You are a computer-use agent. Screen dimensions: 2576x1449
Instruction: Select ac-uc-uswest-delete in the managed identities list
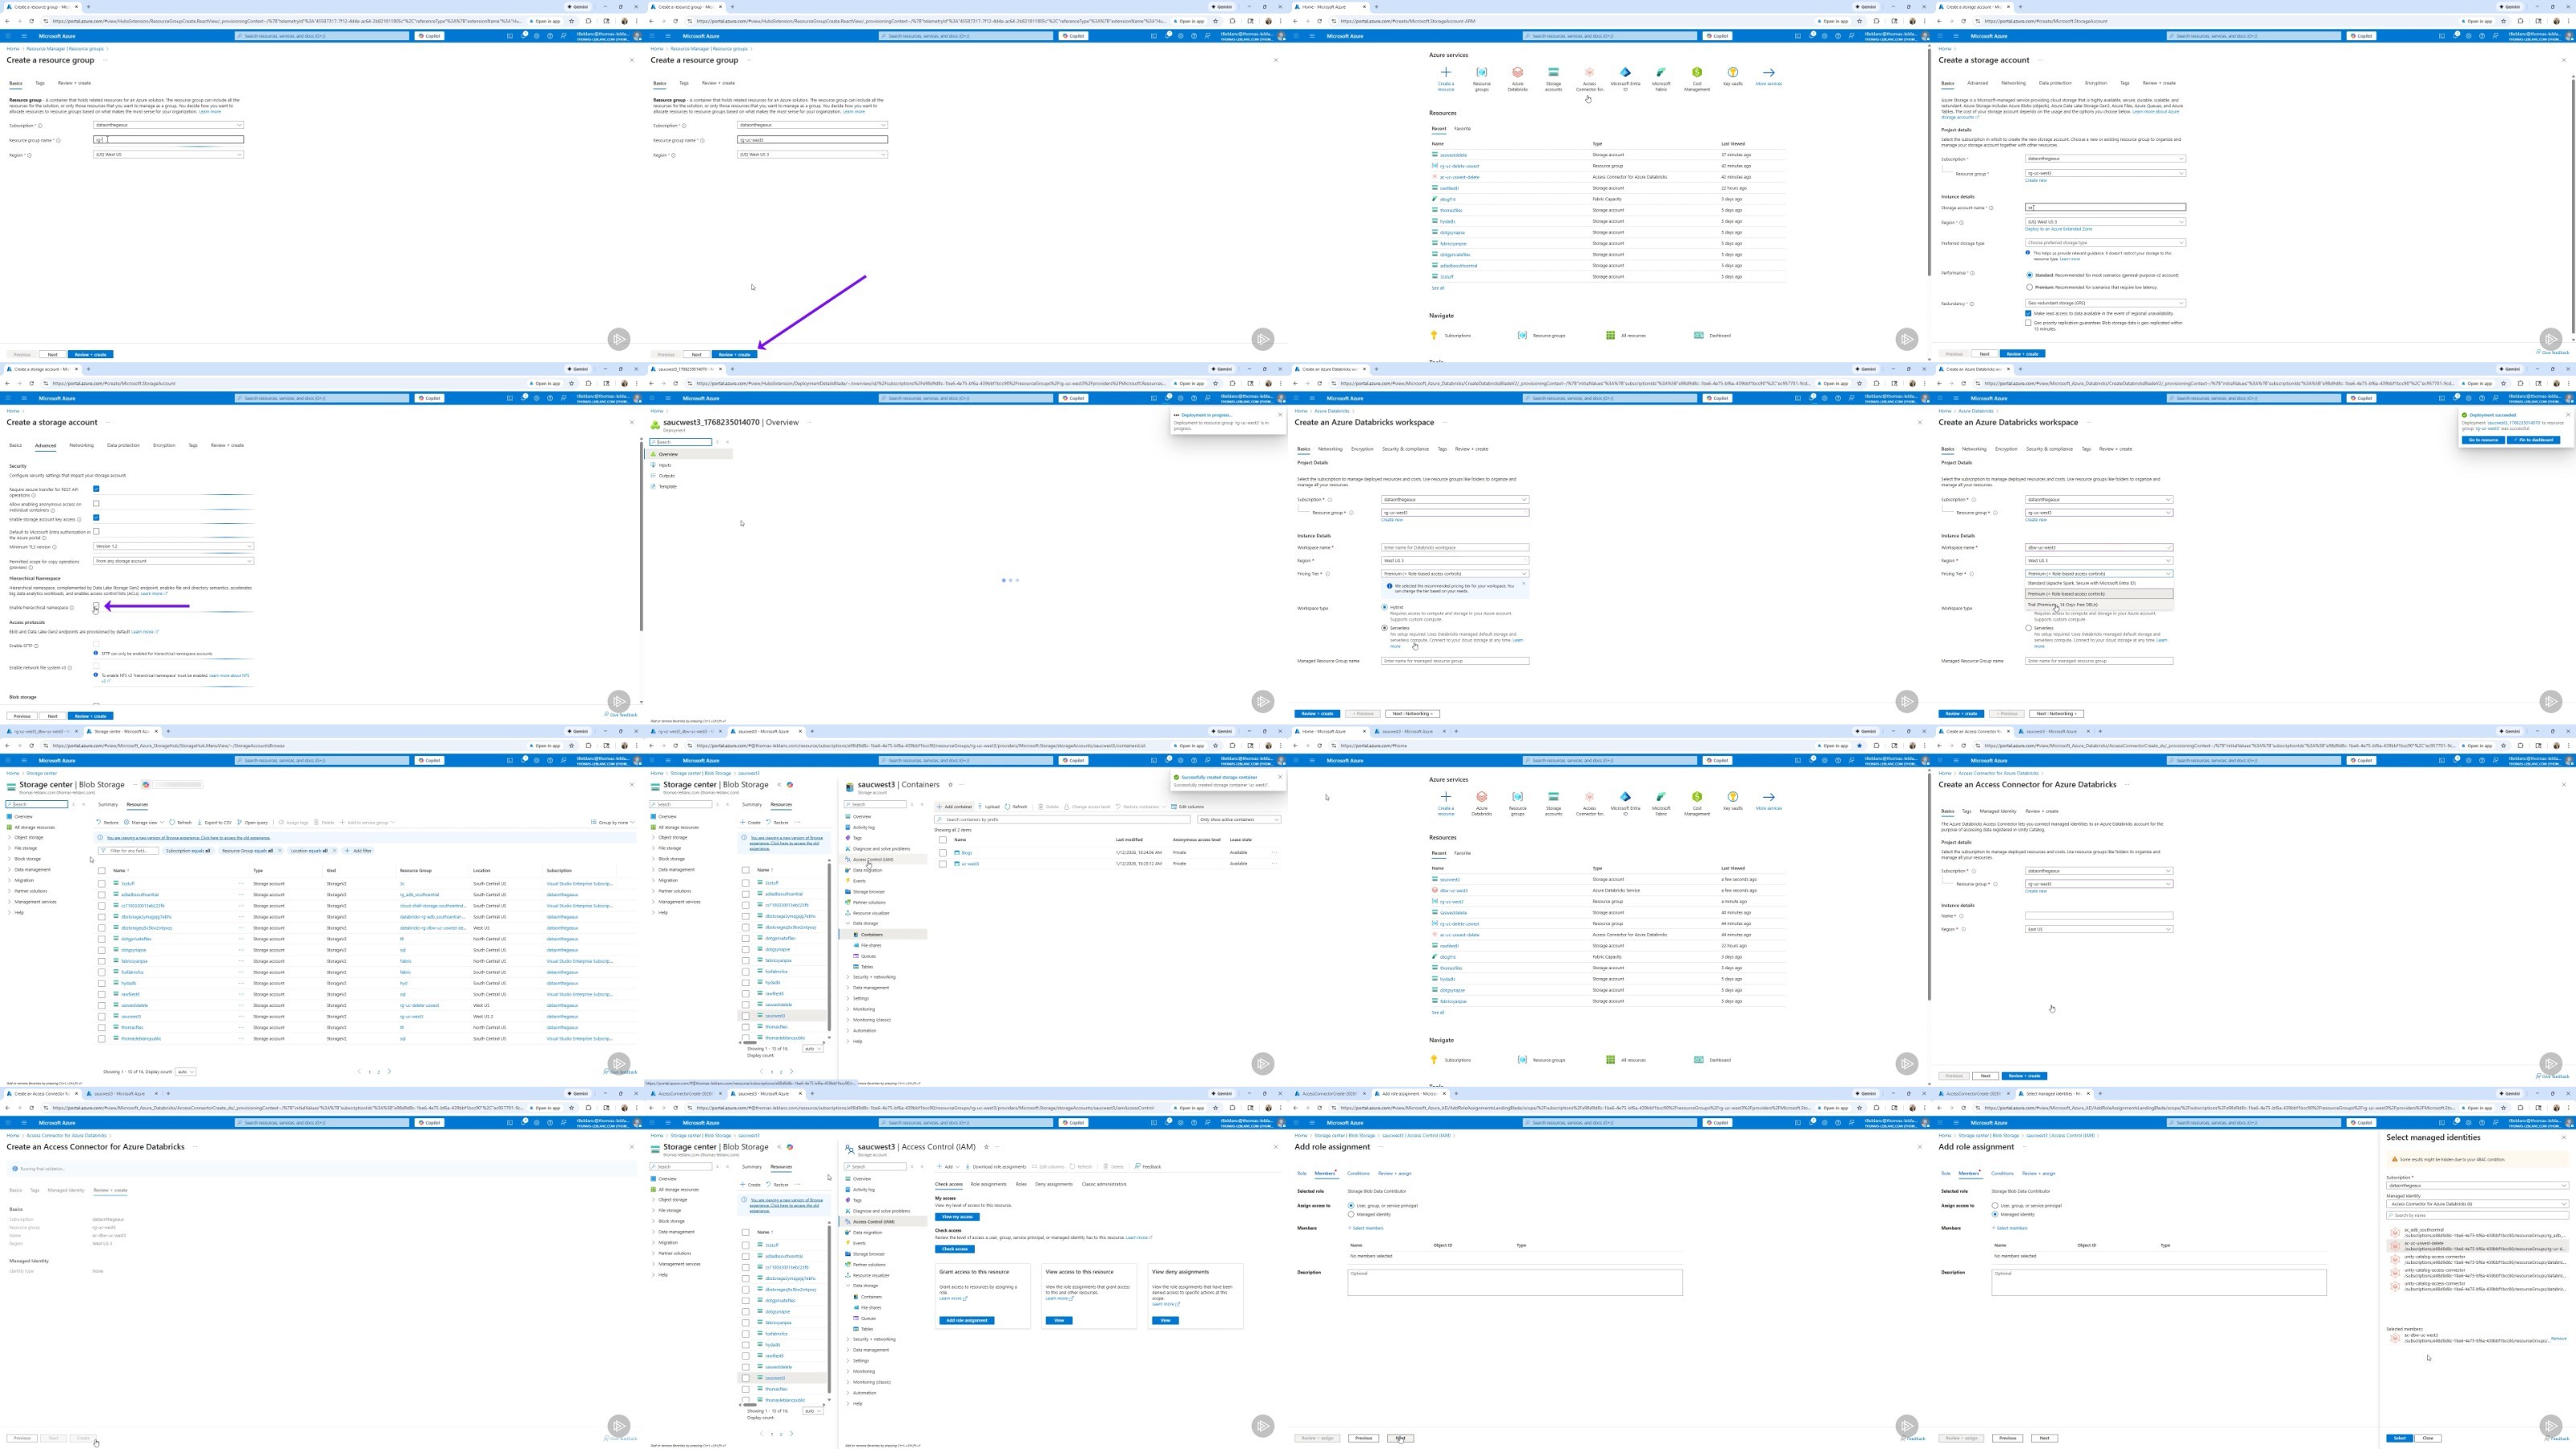pos(2477,1246)
